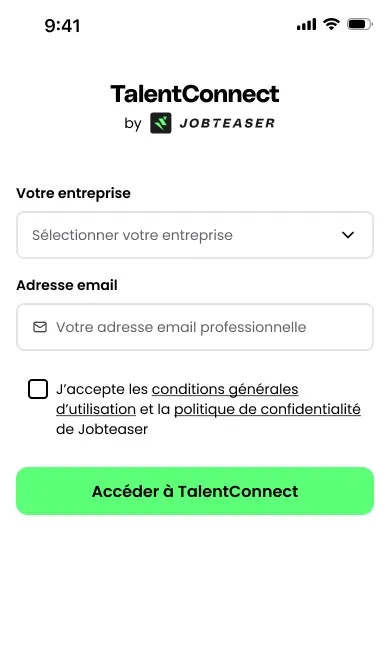Expand the company dropdown chevron
Viewport: 390px width, 649px height.
(x=348, y=235)
